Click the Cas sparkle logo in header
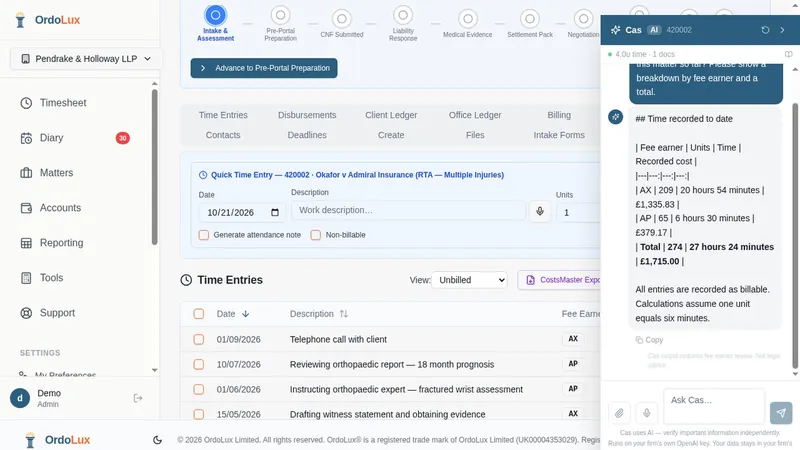Image resolution: width=800 pixels, height=450 pixels. point(616,30)
